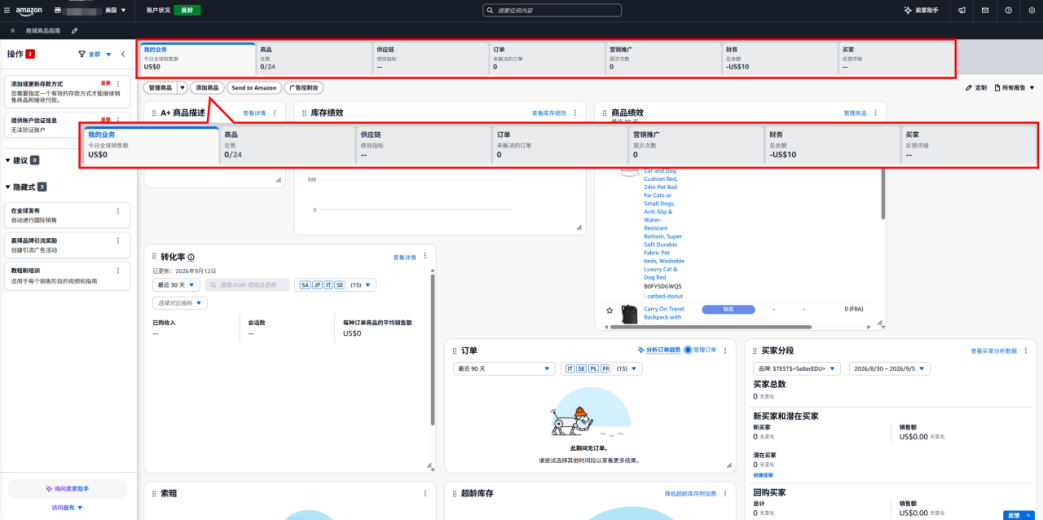The image size is (1043, 520).
Task: Open the 2026/8/30 ~ 2026/9/5 date range dropdown
Action: coord(889,368)
